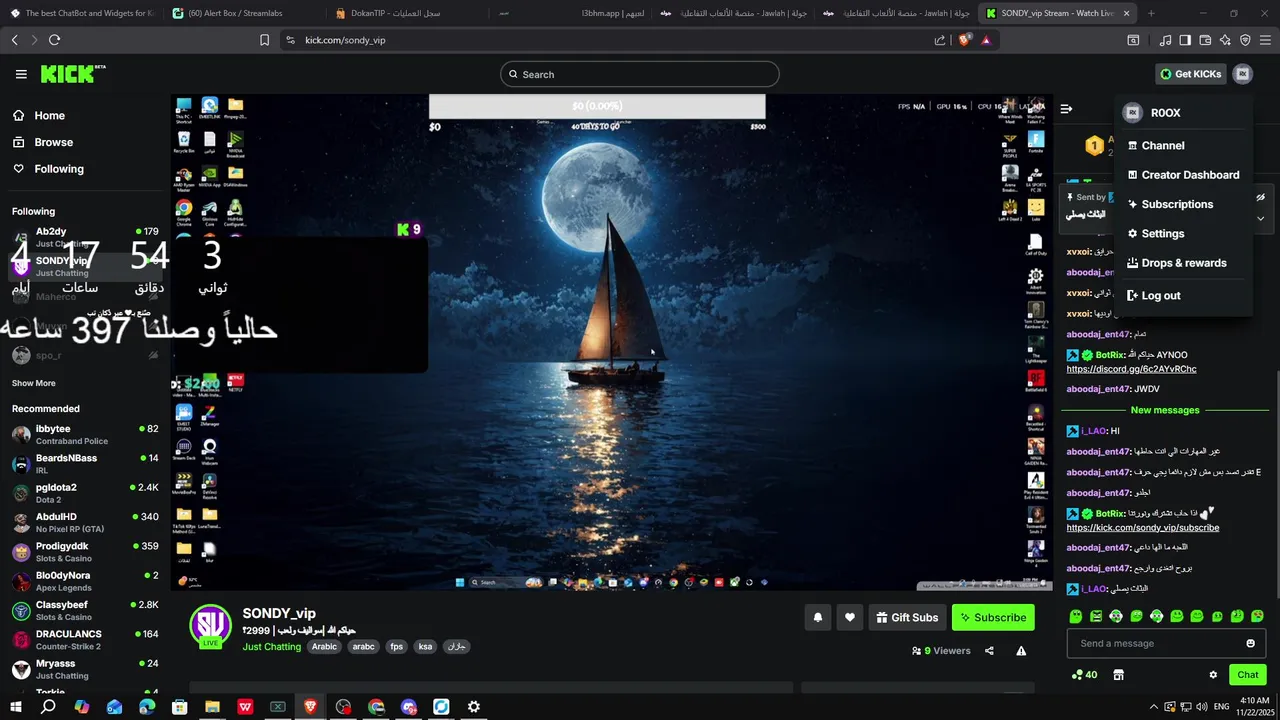This screenshot has height=720, width=1280.
Task: Click the Chat send button
Action: tap(1247, 675)
